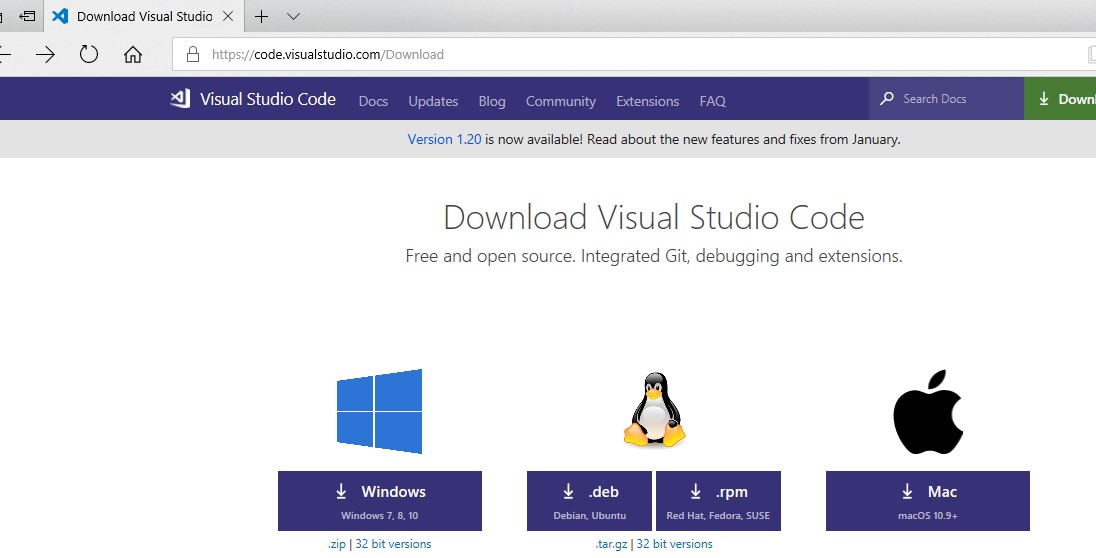The height and width of the screenshot is (558, 1096).
Task: Select the Download Visual Studio tab
Action: tap(143, 16)
